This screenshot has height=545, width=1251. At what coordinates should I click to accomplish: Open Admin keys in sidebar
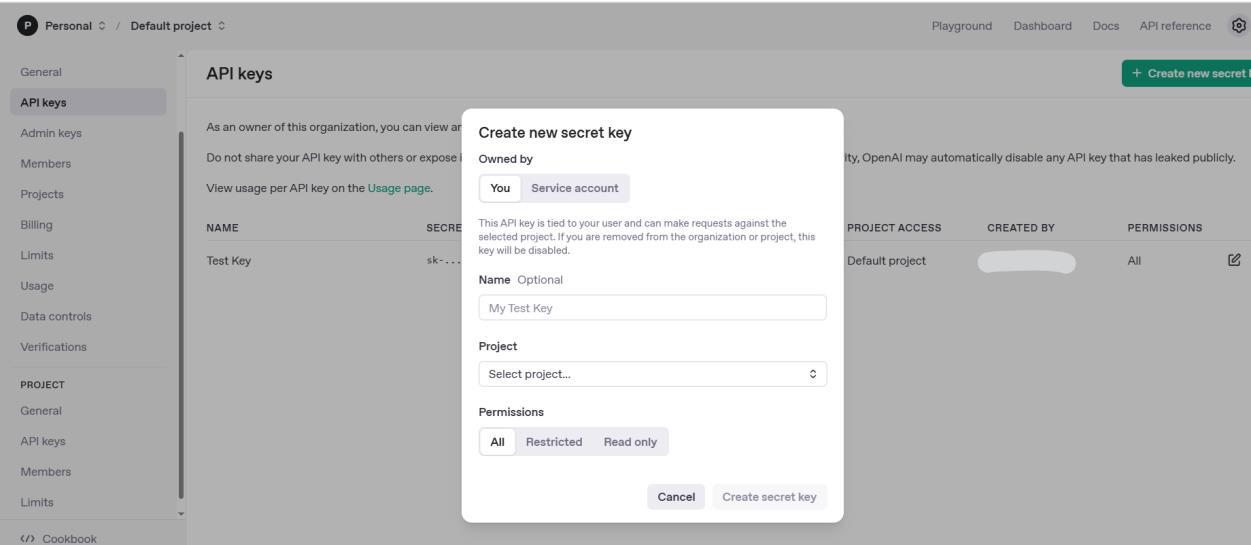88,133
